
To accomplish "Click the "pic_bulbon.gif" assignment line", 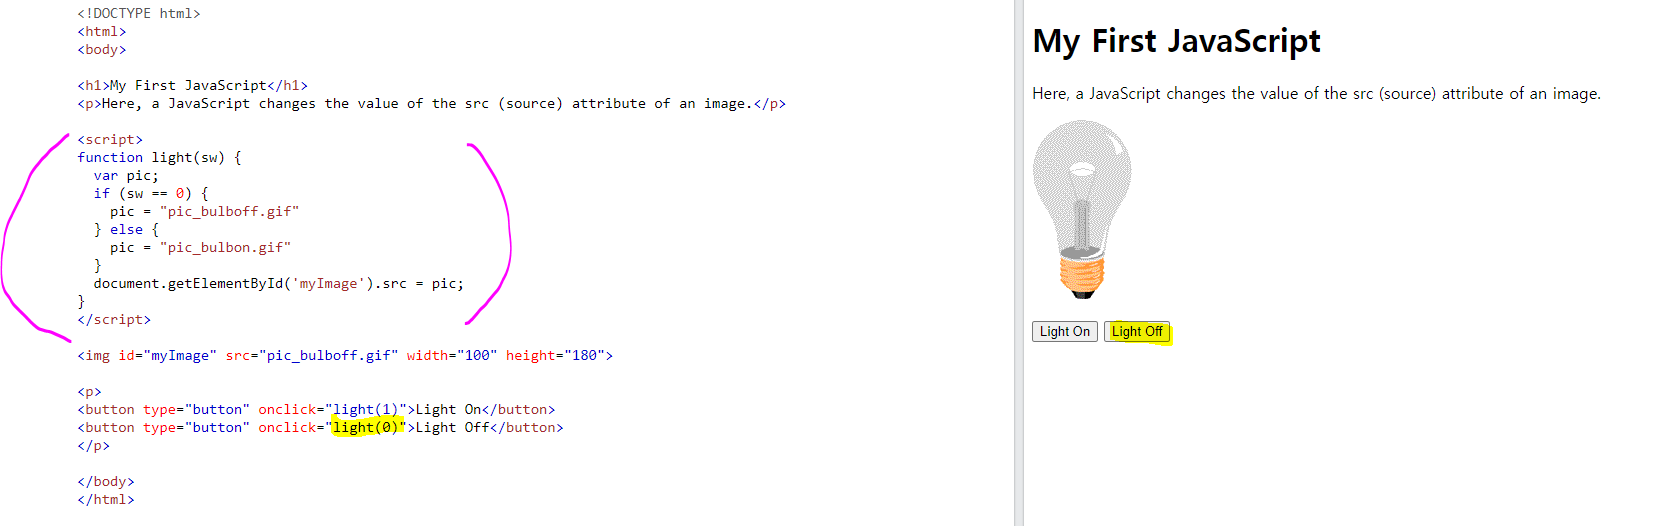I will pyautogui.click(x=200, y=247).
